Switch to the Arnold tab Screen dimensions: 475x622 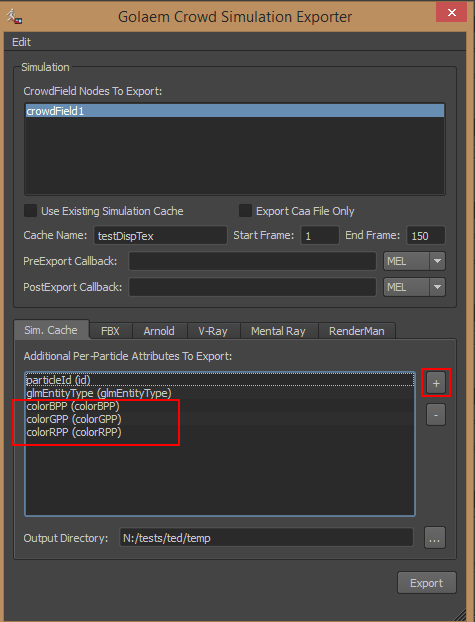[159, 331]
